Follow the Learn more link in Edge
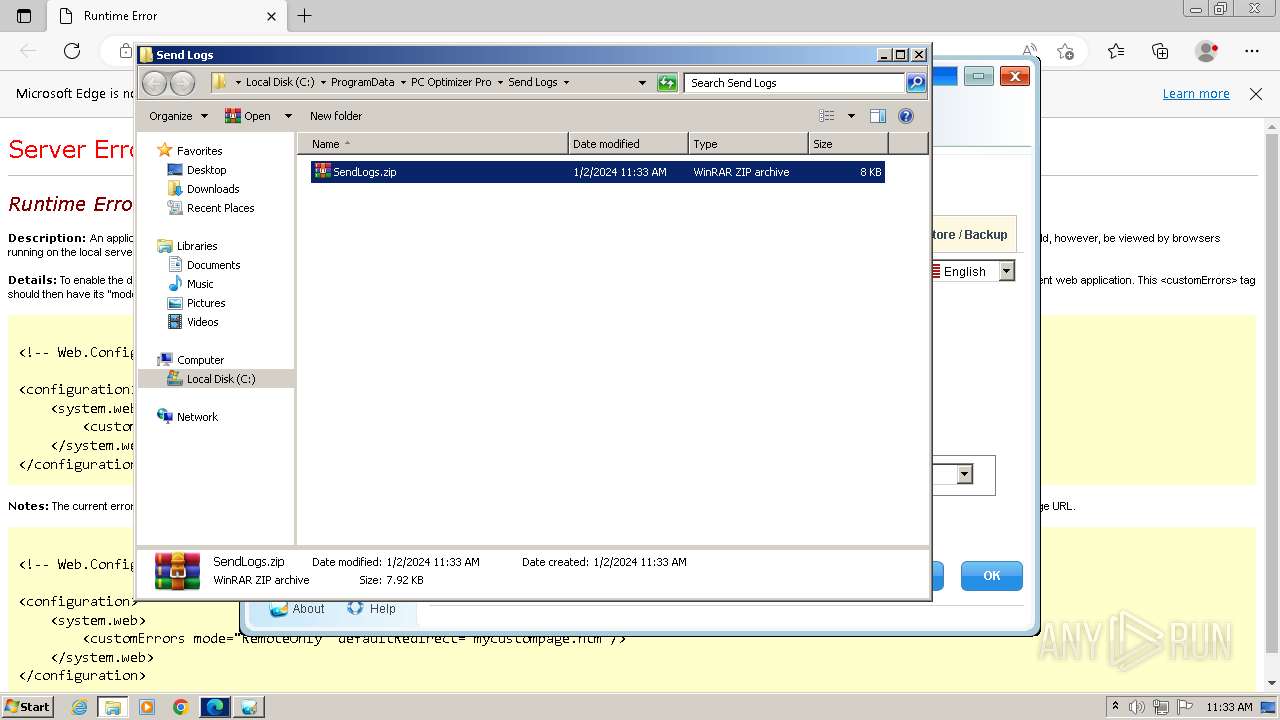Image resolution: width=1280 pixels, height=720 pixels. coord(1196,94)
